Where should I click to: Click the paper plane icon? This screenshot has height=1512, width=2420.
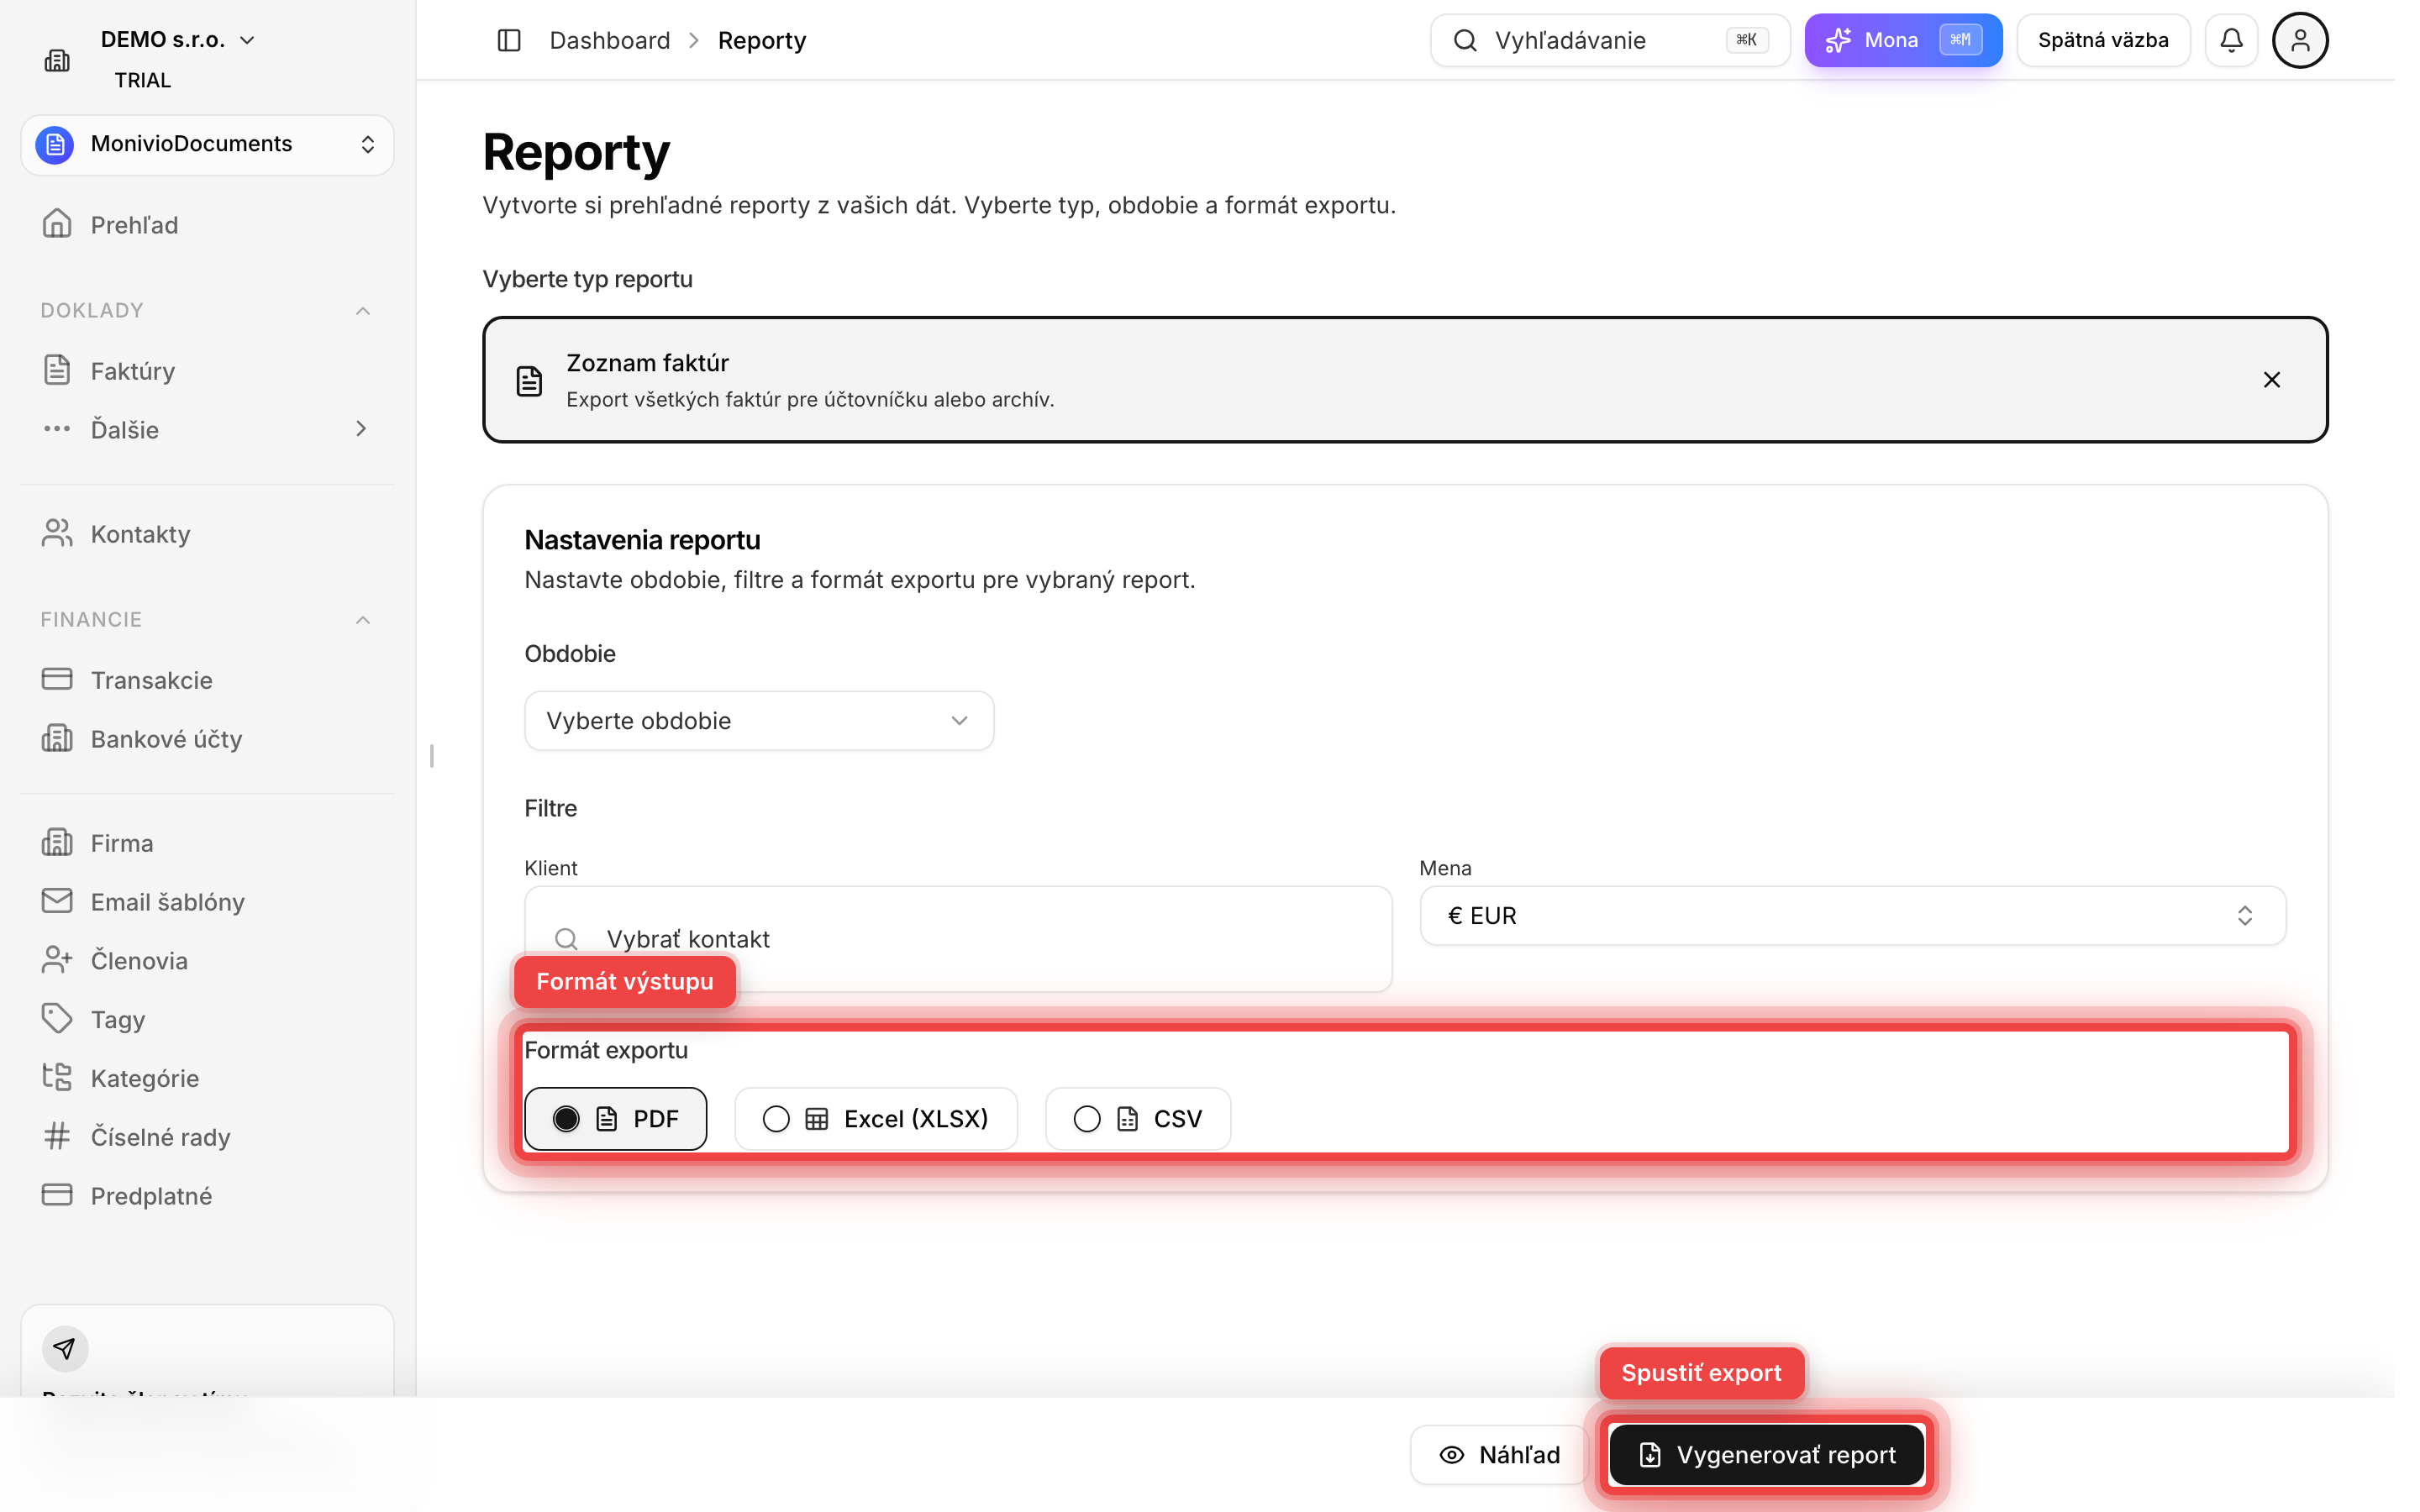pos(65,1349)
